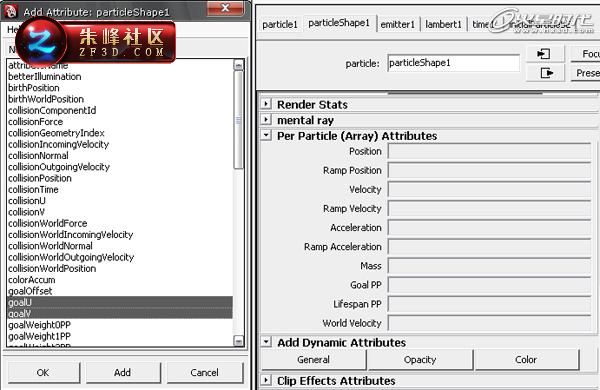Collapse Per Particle (Array) Attributes section
The width and height of the screenshot is (600, 390).
[266, 135]
